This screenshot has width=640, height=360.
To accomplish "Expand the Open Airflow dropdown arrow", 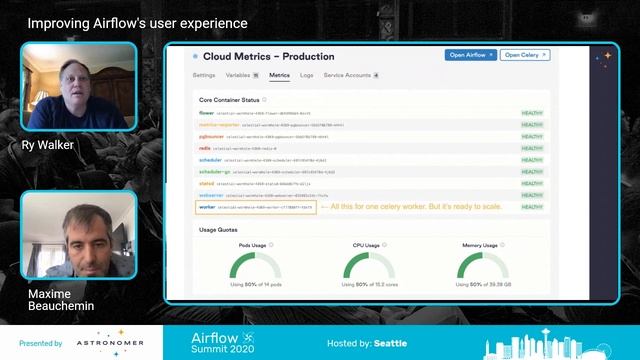I will [491, 55].
